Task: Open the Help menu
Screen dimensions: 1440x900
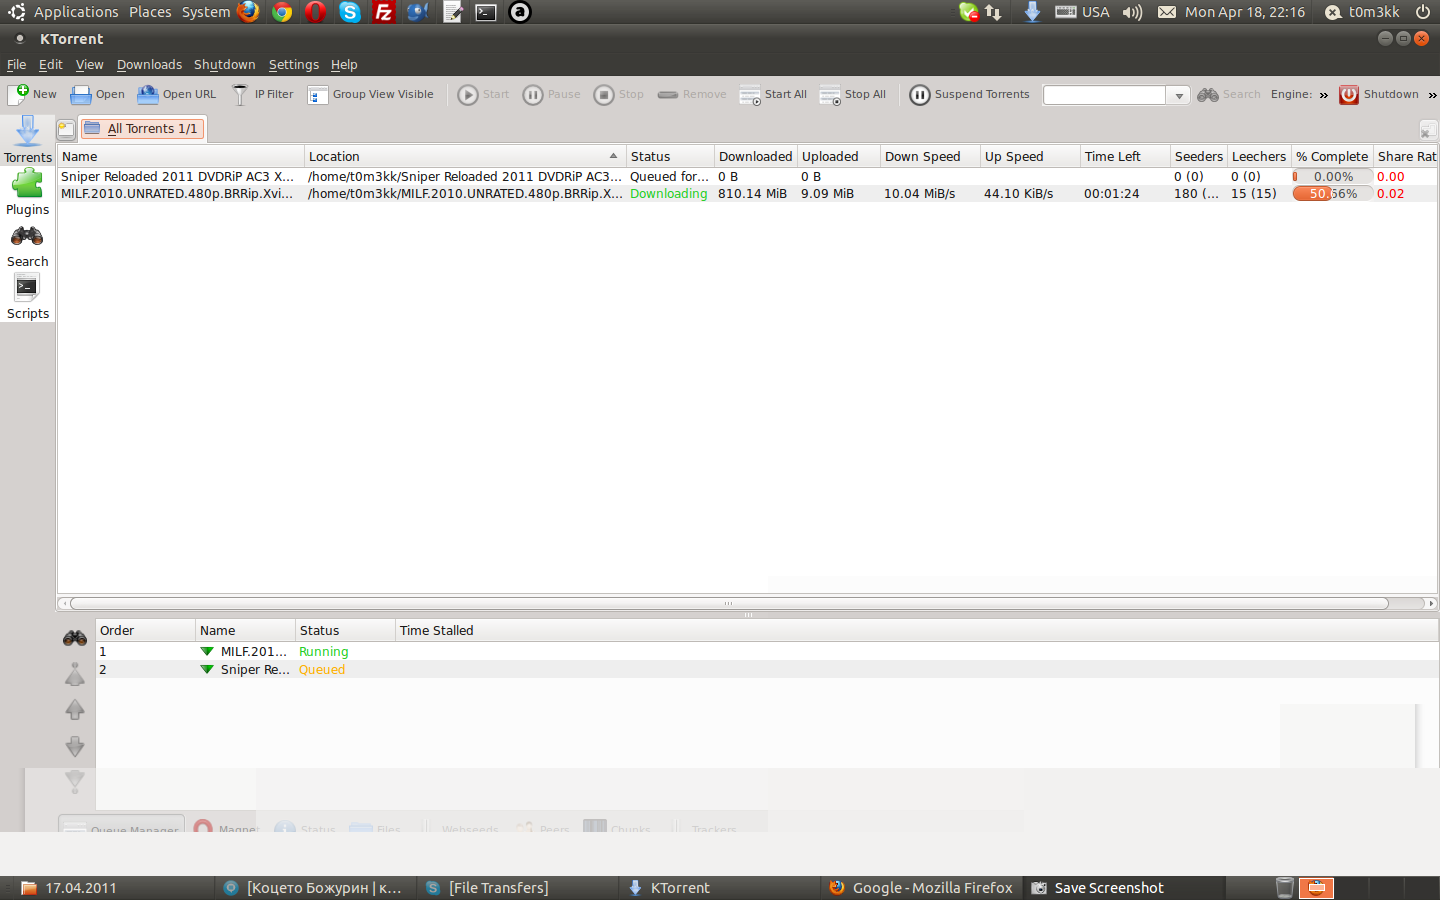Action: pos(344,64)
